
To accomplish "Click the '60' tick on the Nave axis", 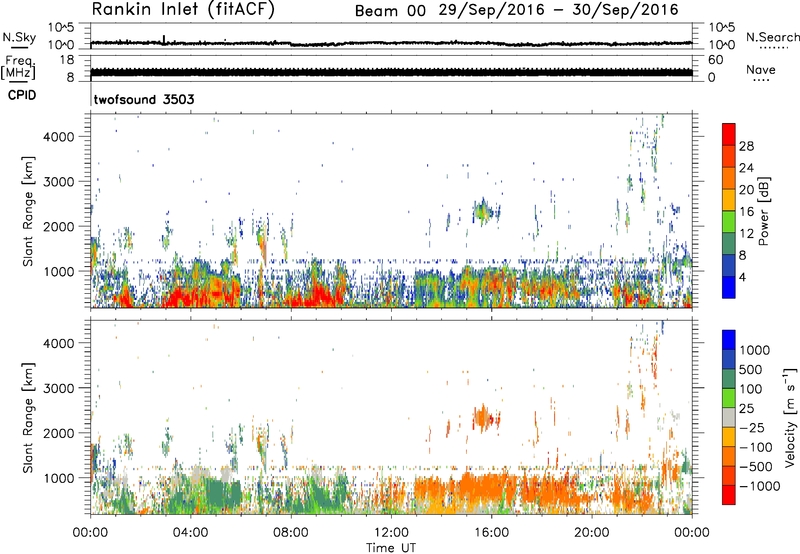I will [x=716, y=60].
